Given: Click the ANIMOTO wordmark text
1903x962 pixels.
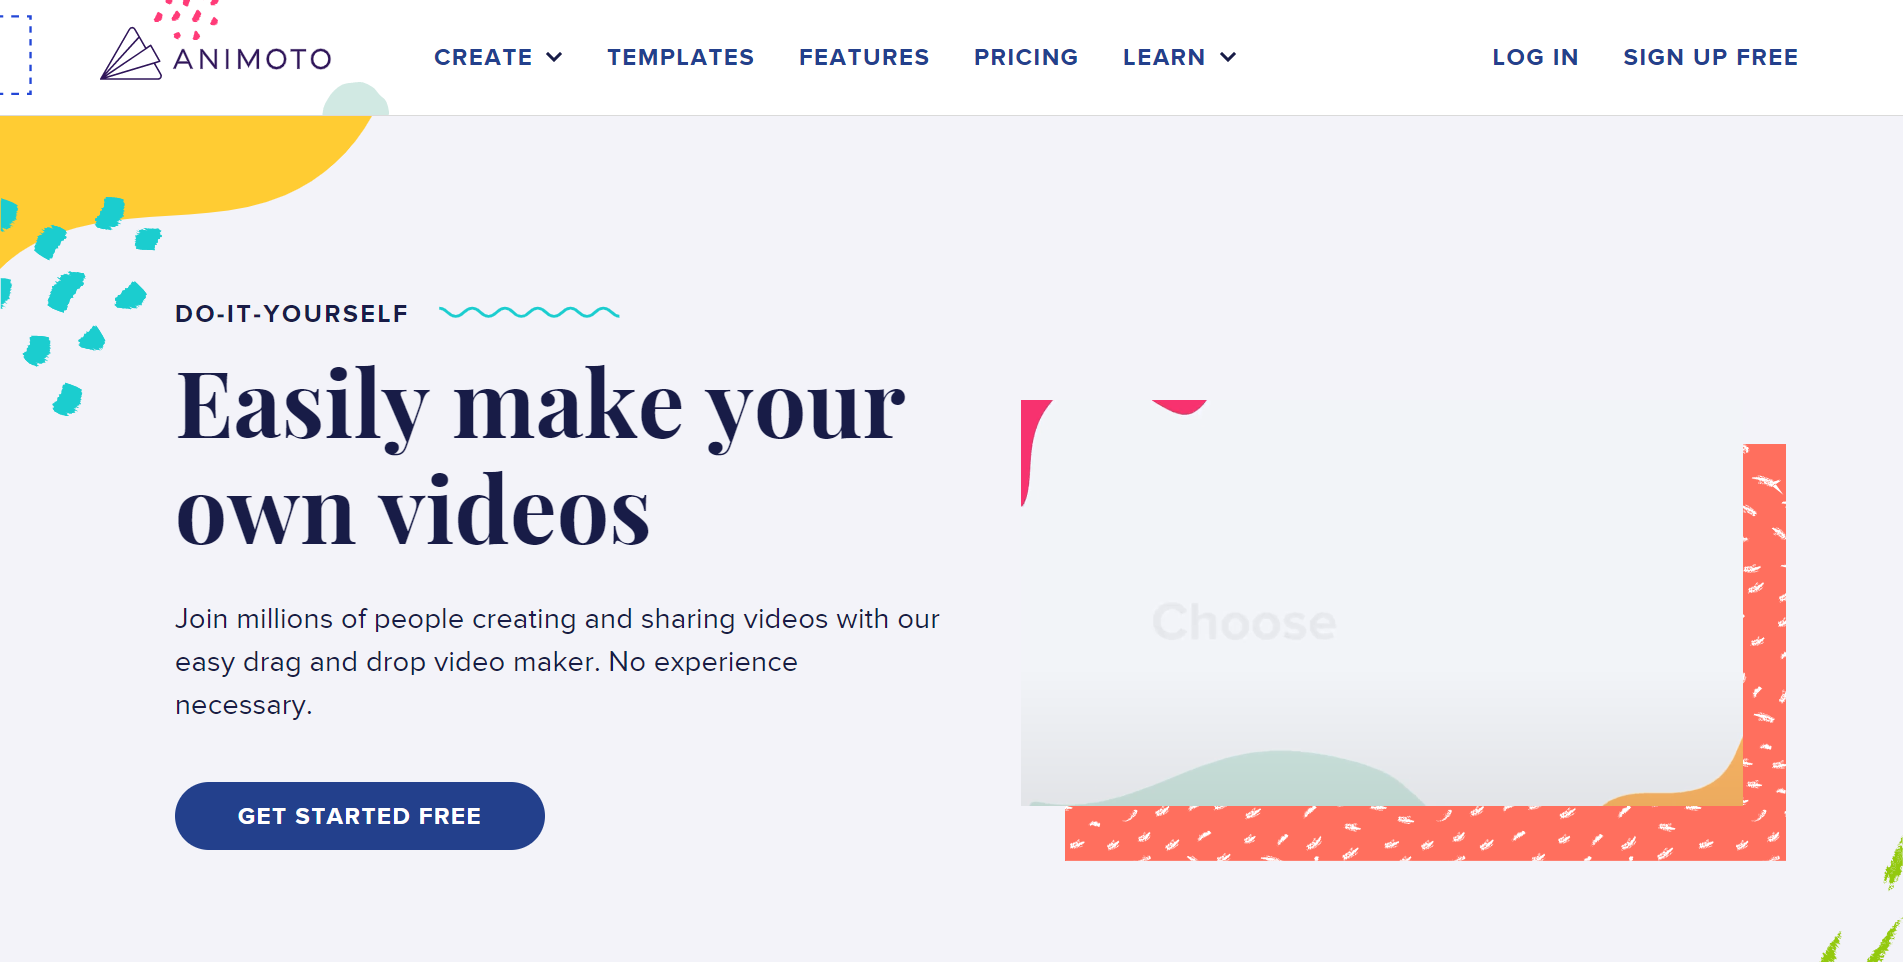Looking at the screenshot, I should click(253, 59).
